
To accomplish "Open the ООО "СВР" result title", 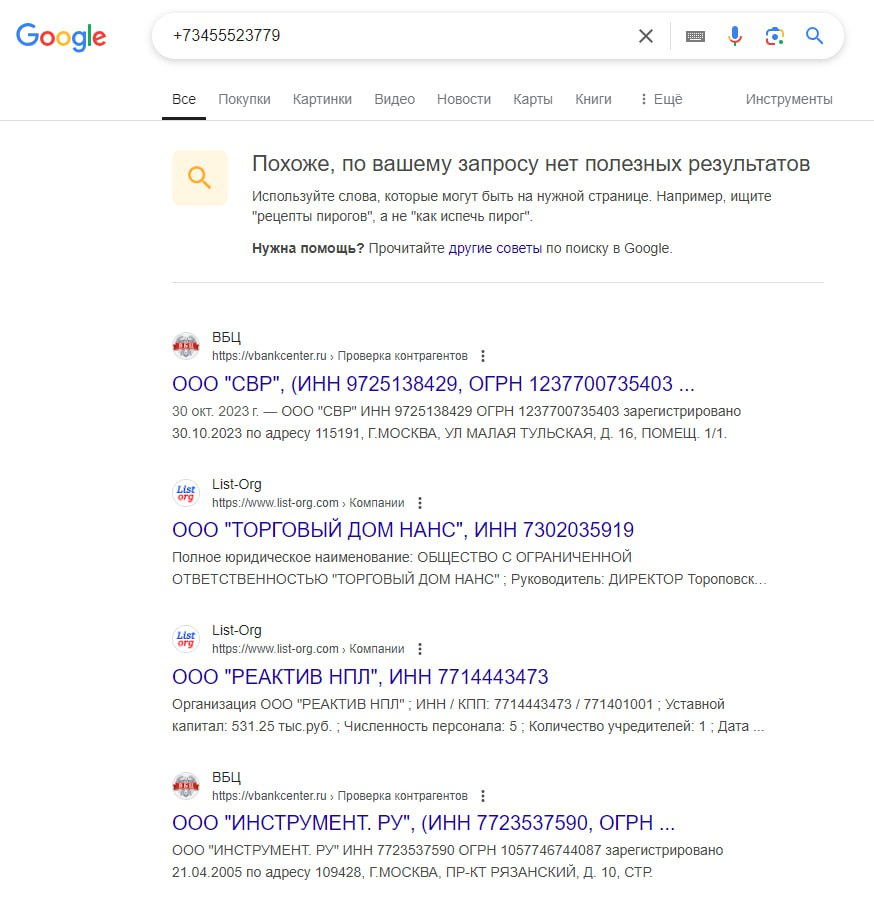I will (x=433, y=384).
